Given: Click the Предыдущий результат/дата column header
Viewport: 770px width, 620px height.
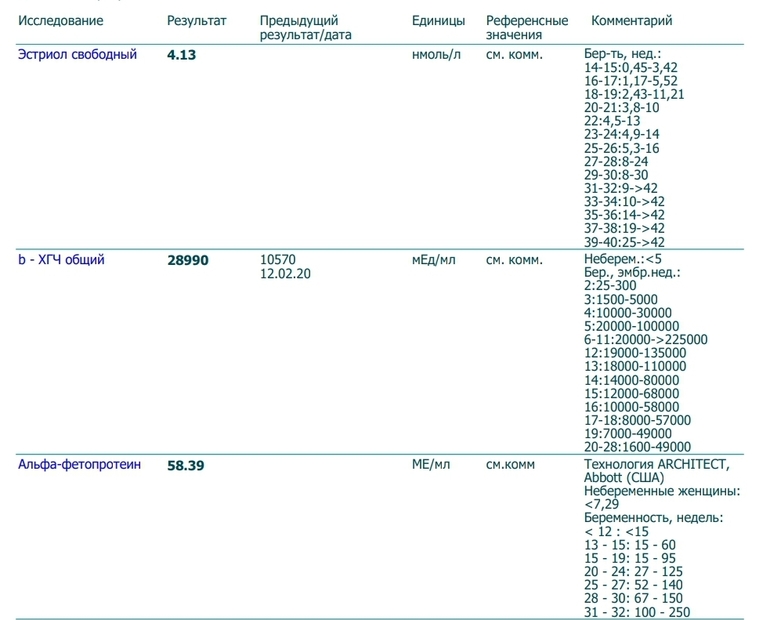Looking at the screenshot, I should (x=305, y=27).
